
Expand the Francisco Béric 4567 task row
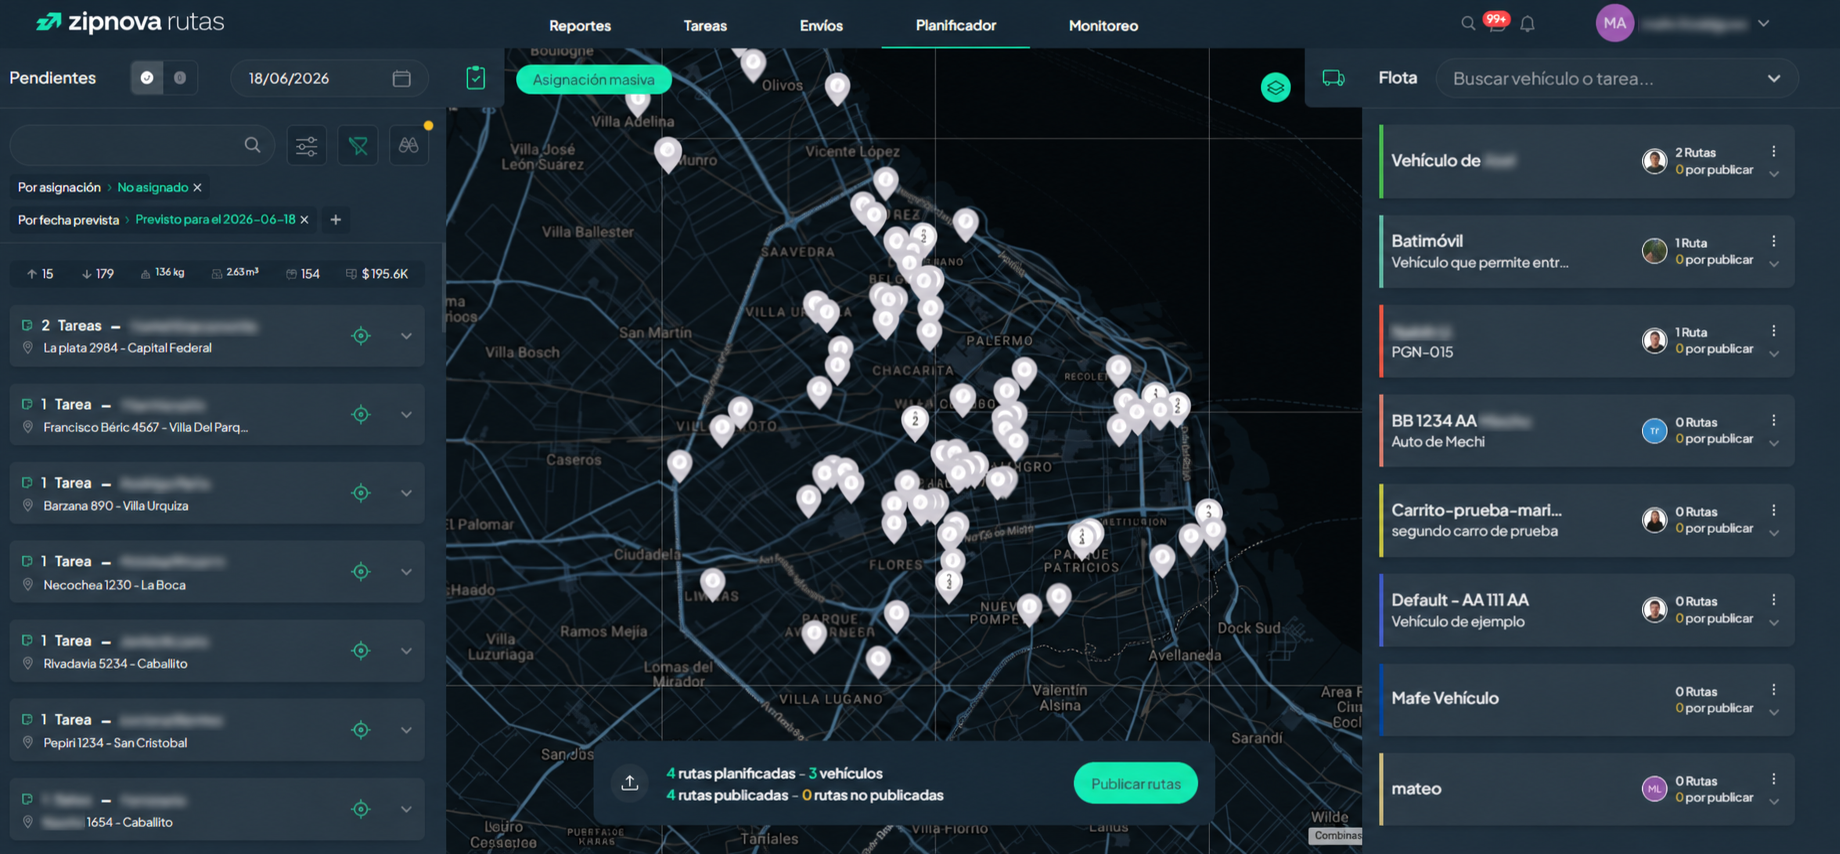point(406,415)
